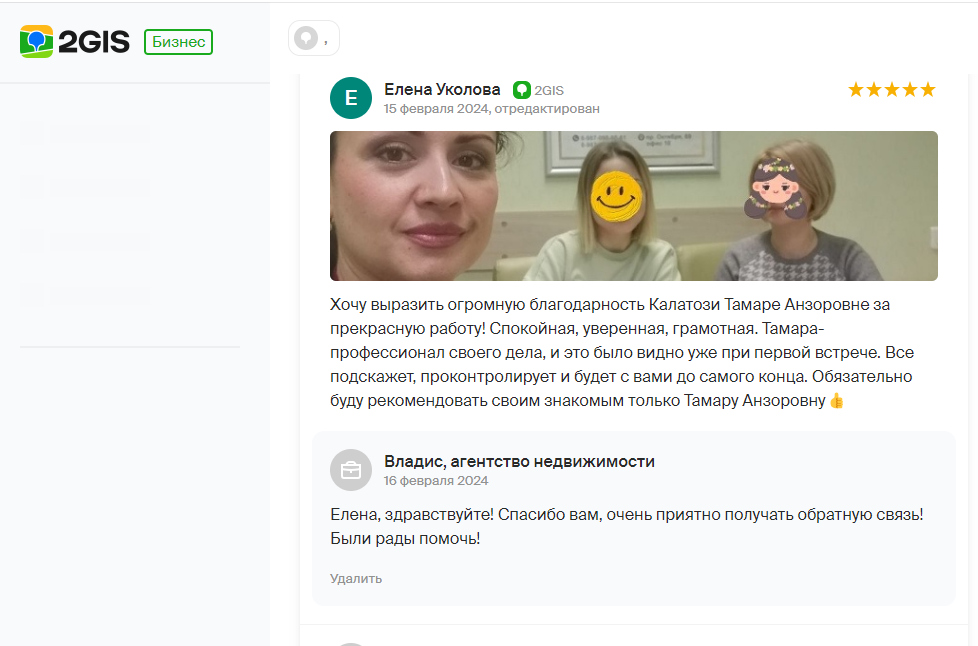978x646 pixels.
Task: Open Владис, агентство недвижимости name
Action: pyautogui.click(x=520, y=461)
